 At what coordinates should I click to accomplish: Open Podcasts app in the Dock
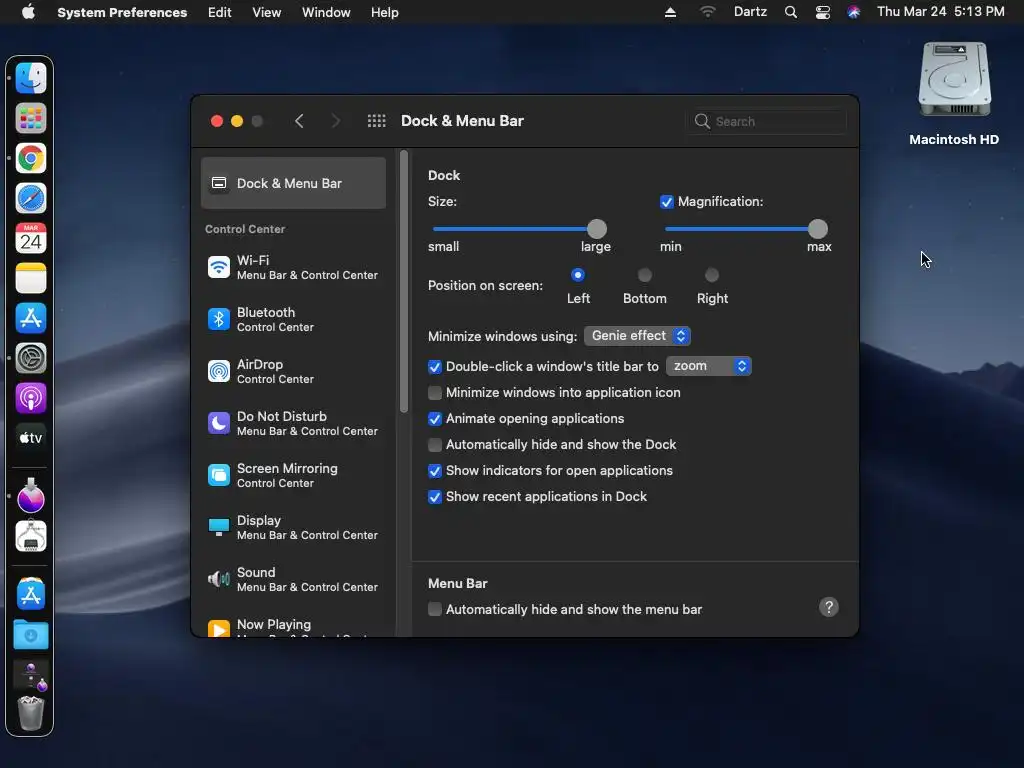(x=31, y=398)
